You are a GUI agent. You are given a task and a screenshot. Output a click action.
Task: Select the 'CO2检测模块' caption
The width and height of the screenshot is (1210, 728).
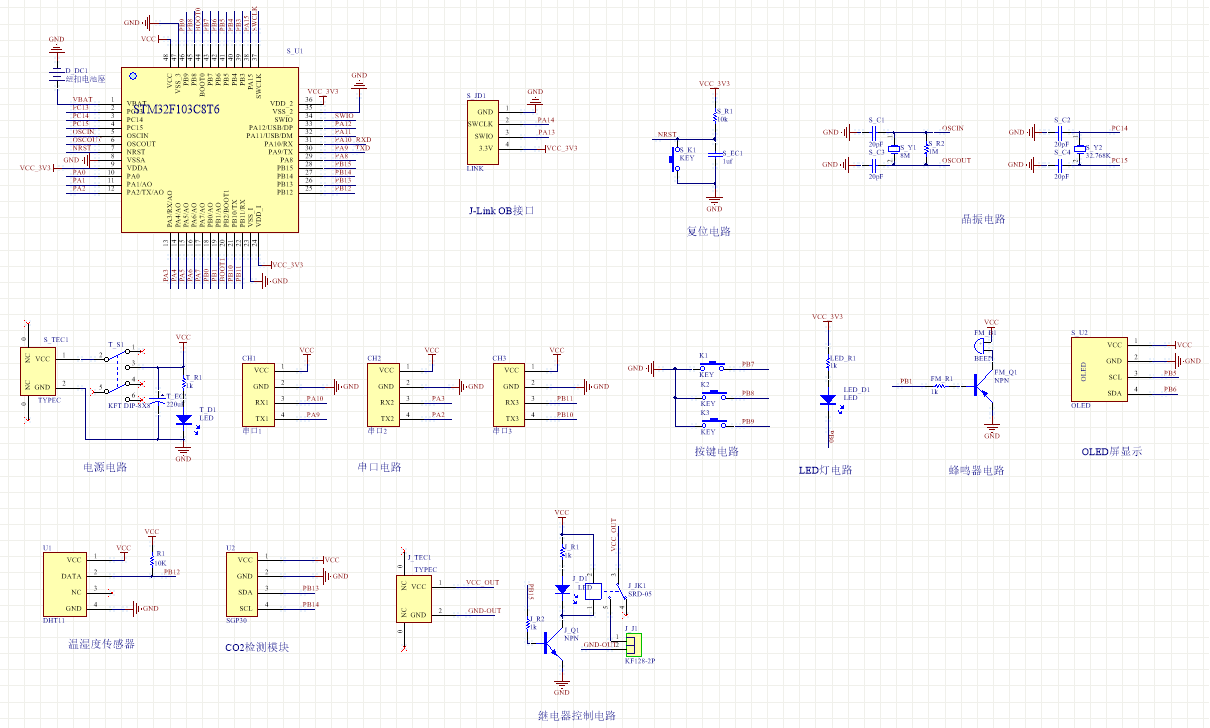click(x=257, y=647)
